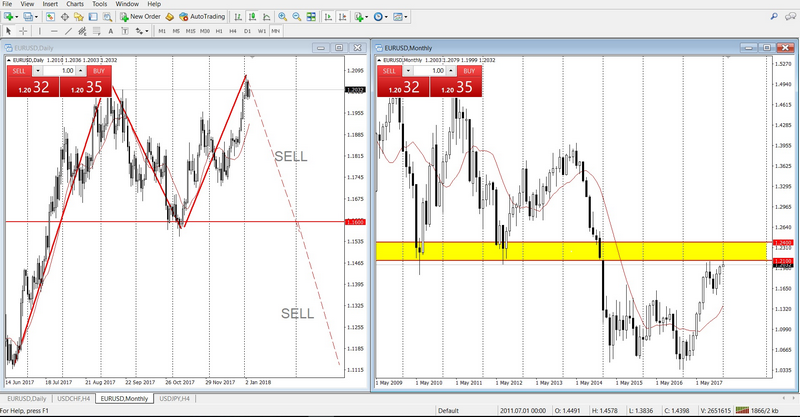
Task: Select the crosshair cursor tool
Action: (22, 32)
